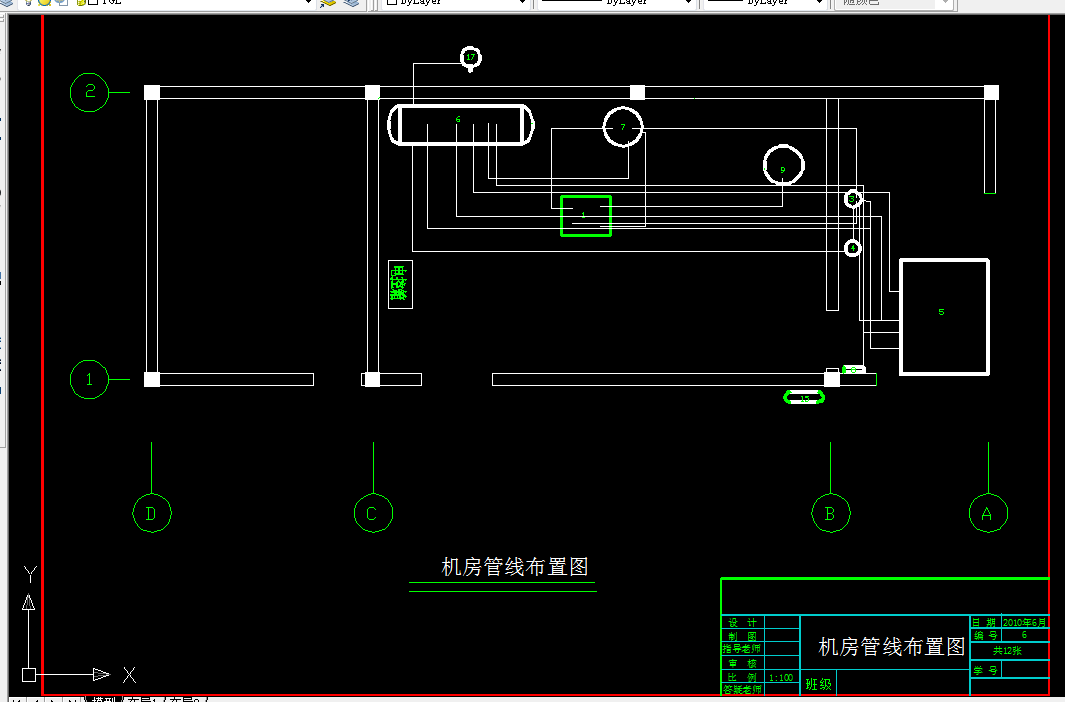
Task: Select grid axis bubble letter B
Action: 831,513
